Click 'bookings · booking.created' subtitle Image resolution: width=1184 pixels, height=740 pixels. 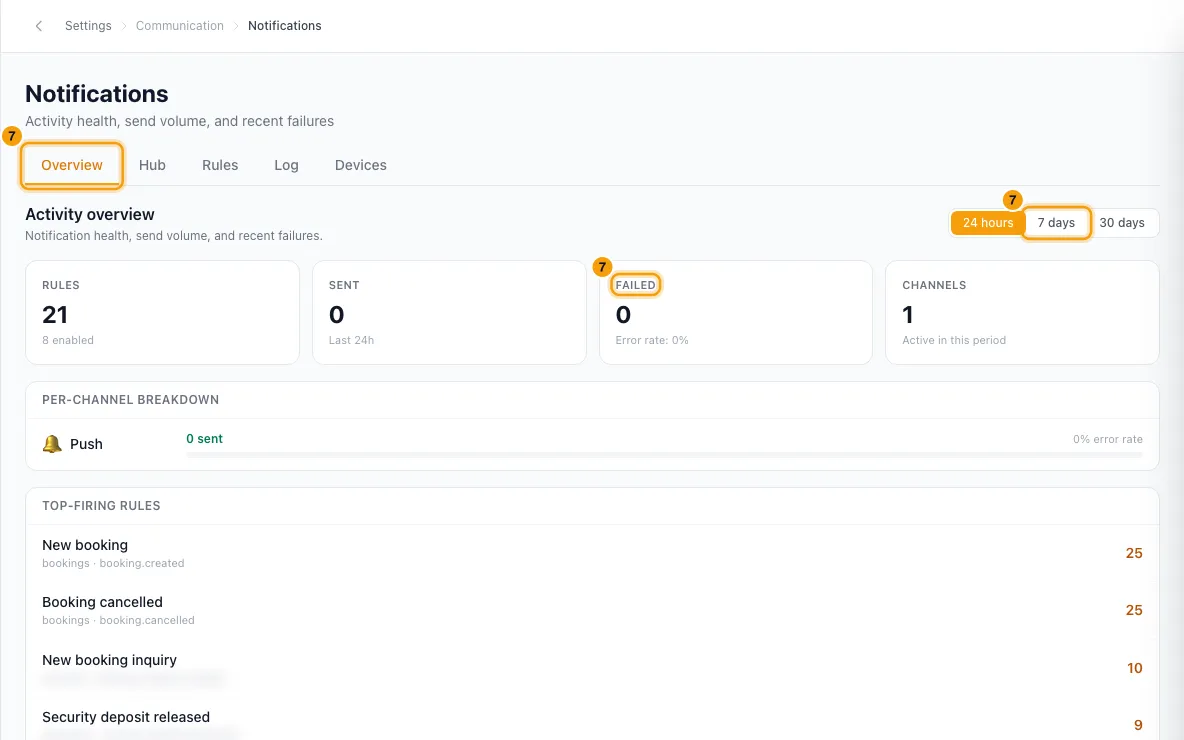pyautogui.click(x=113, y=563)
